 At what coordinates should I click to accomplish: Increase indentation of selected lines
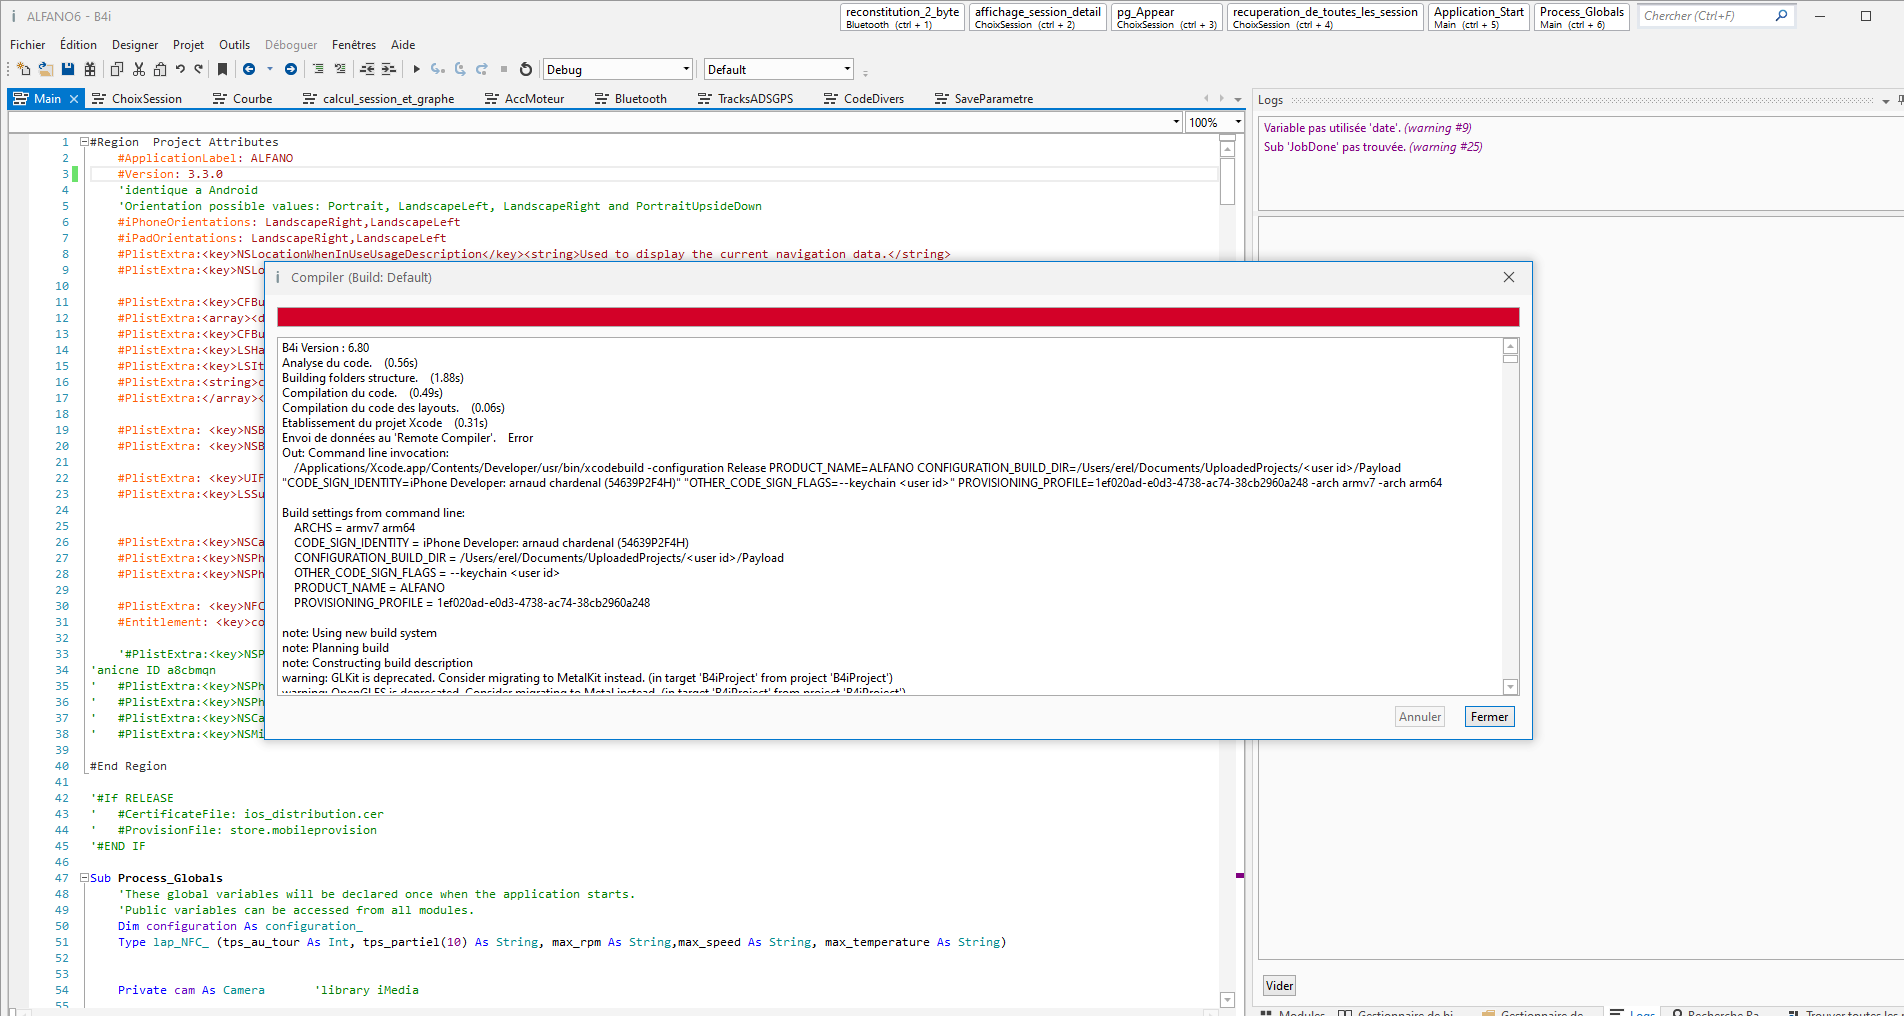click(x=389, y=69)
